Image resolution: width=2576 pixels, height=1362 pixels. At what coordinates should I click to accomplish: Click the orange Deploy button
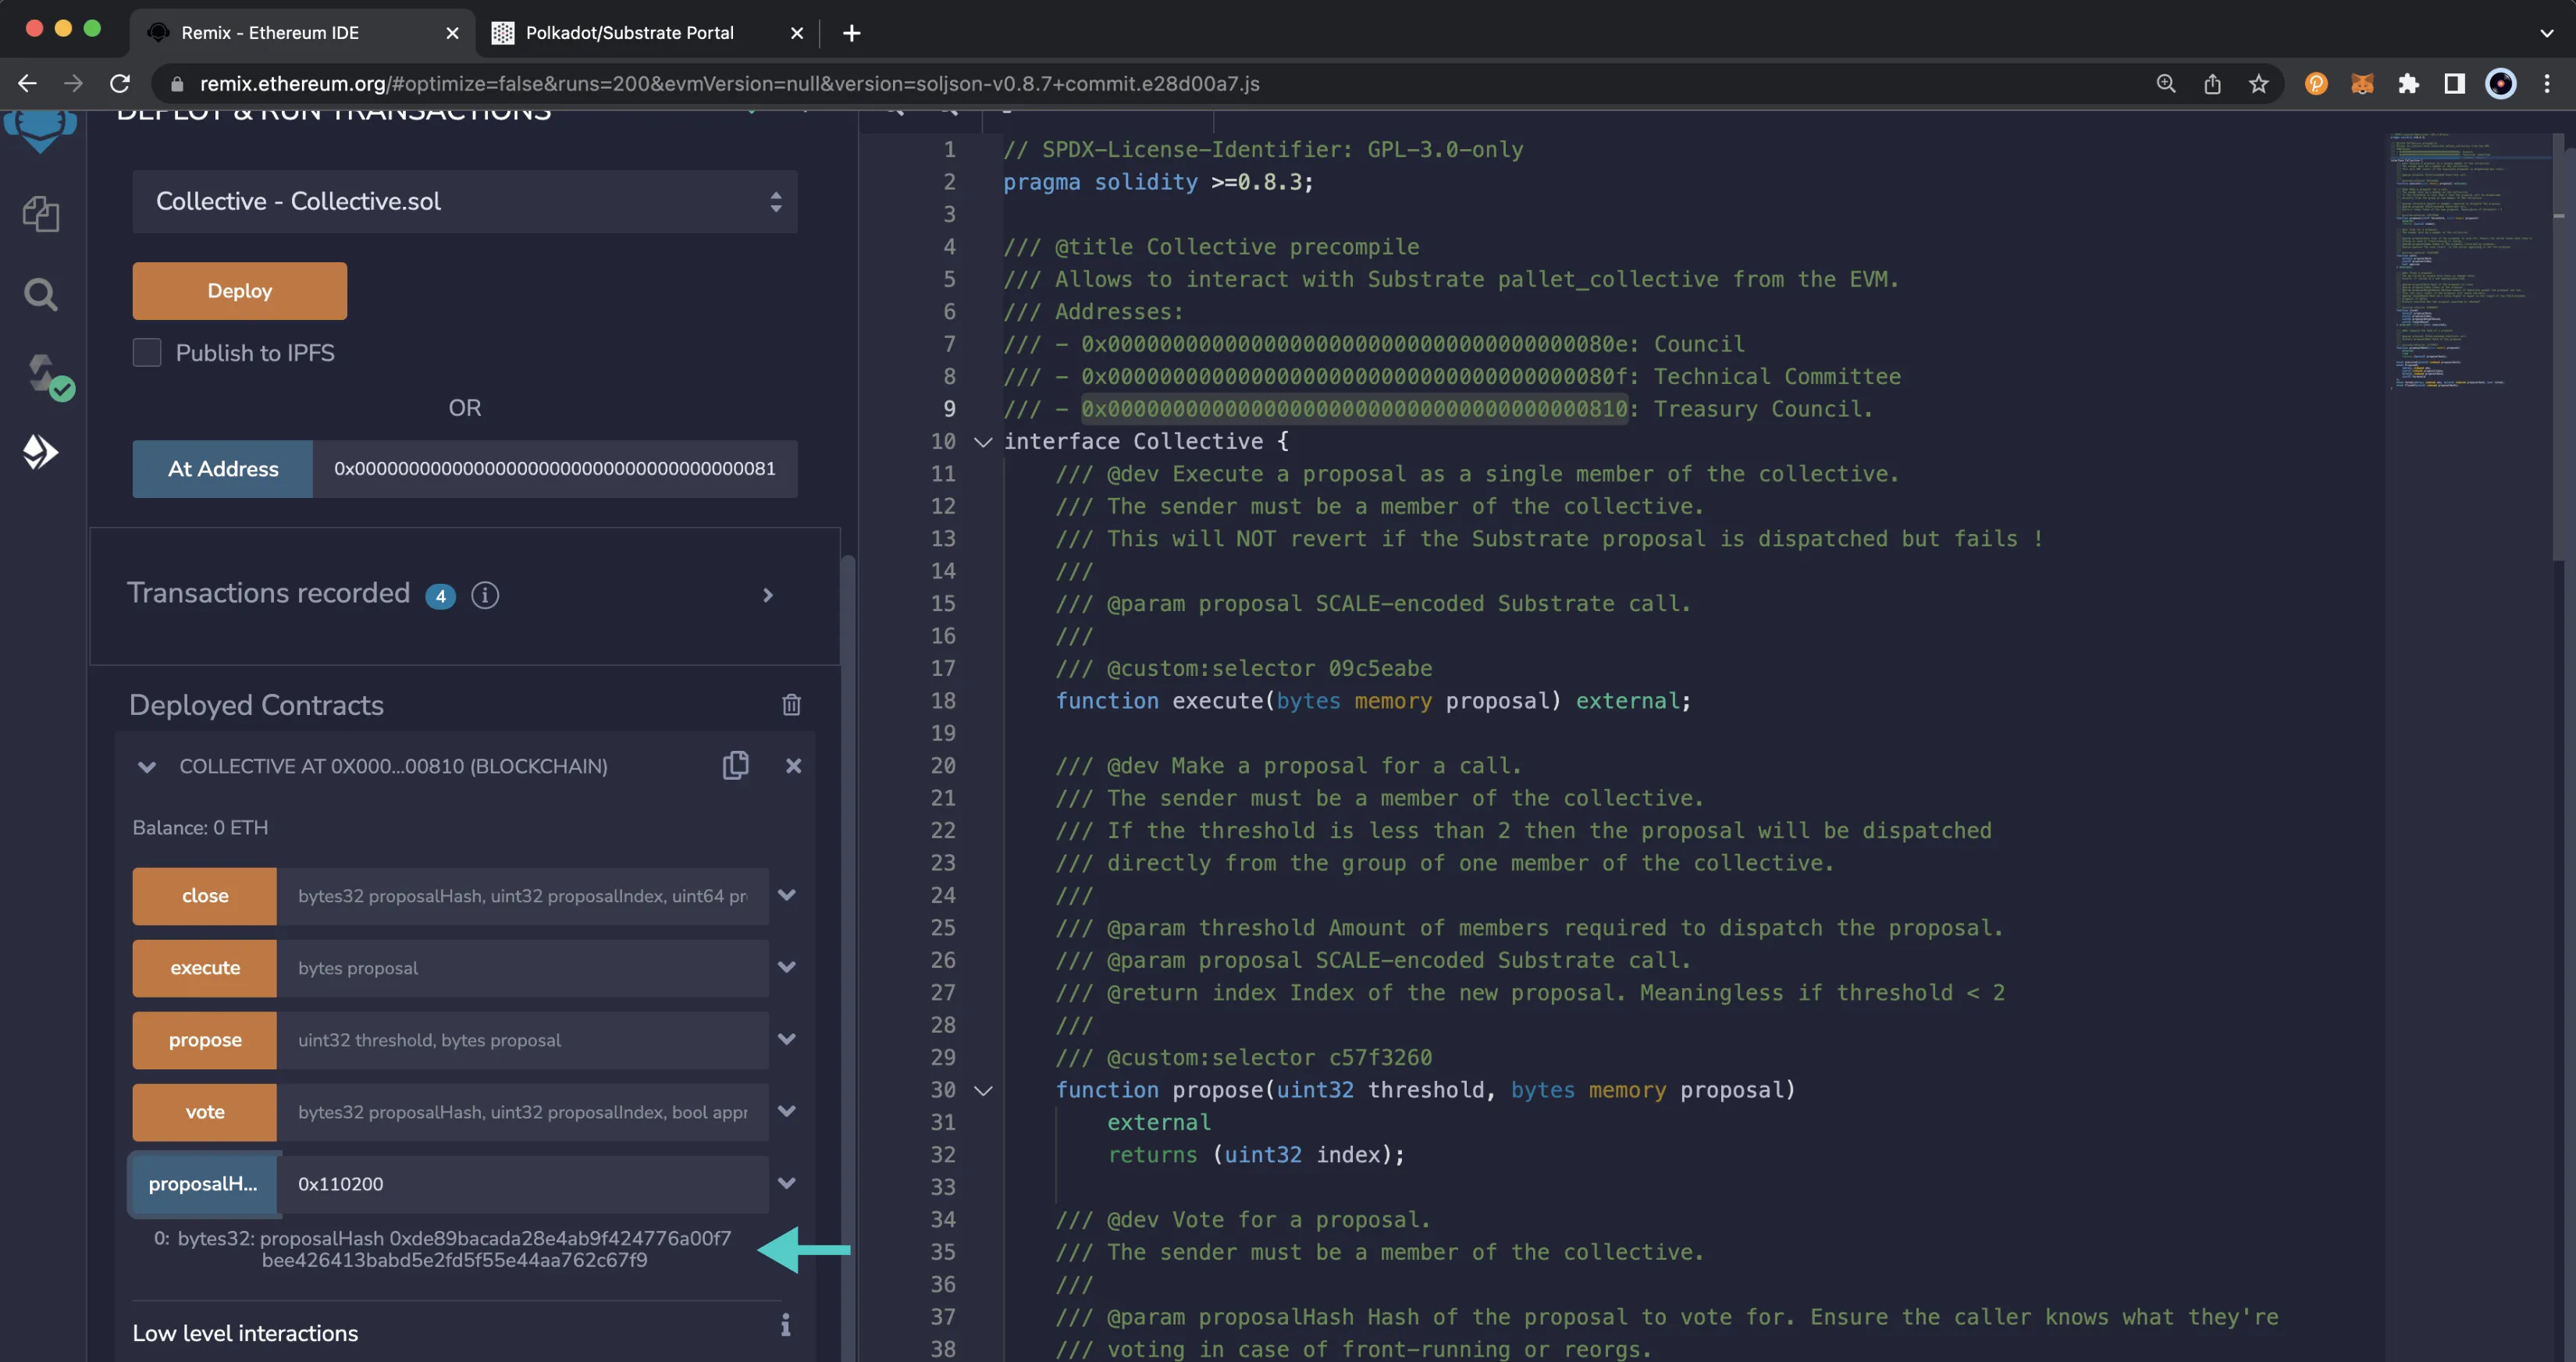tap(240, 291)
